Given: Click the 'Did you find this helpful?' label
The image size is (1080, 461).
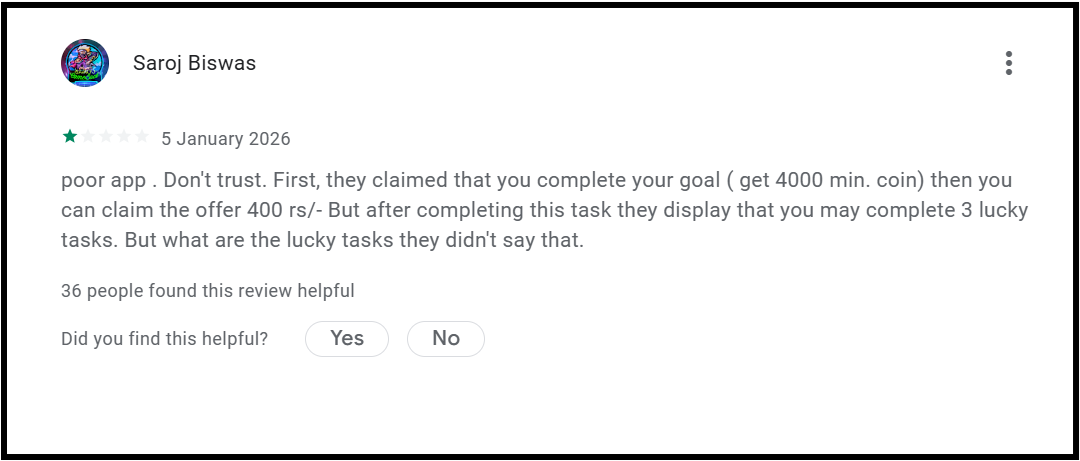Looking at the screenshot, I should 164,339.
